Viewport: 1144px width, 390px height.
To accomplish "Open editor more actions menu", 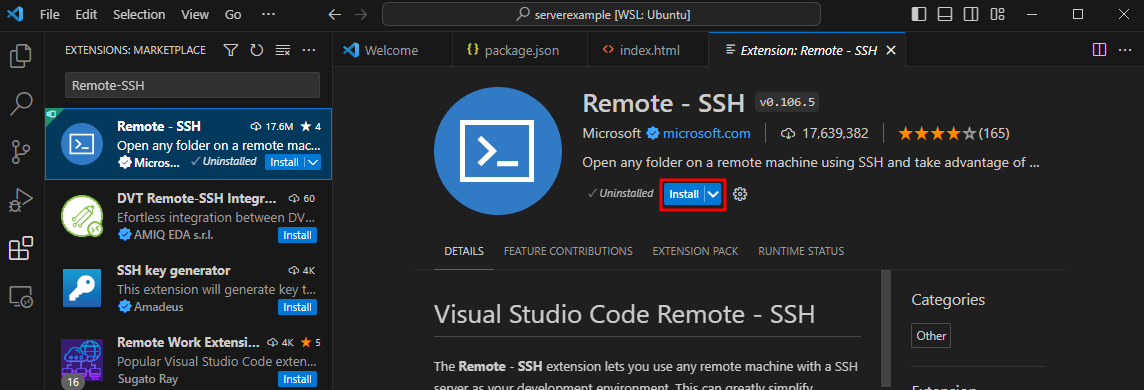I will point(1124,50).
